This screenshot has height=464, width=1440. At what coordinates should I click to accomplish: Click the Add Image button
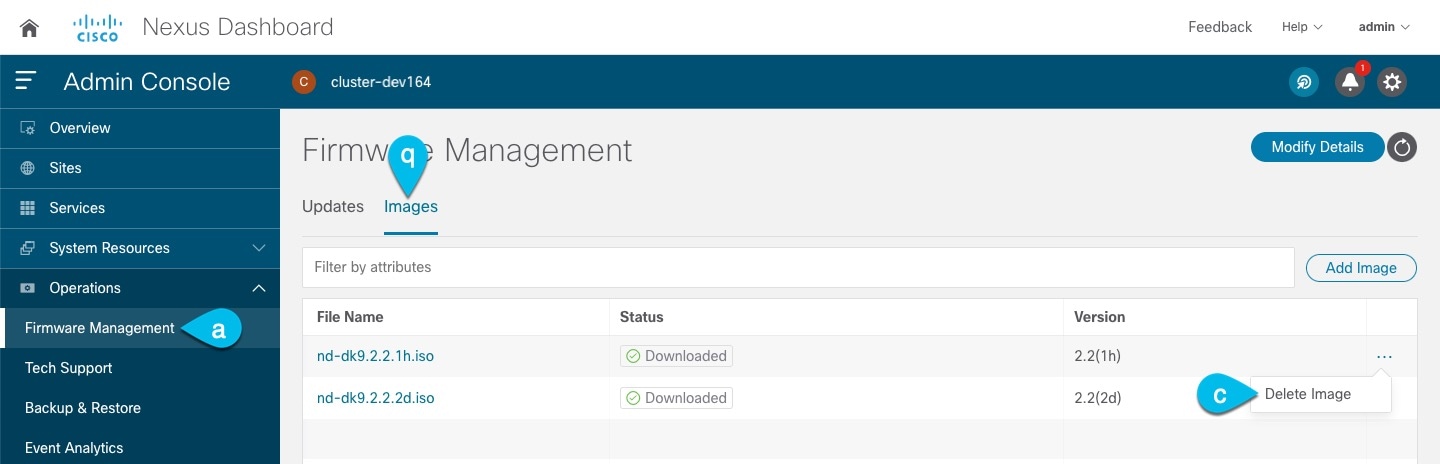[x=1361, y=268]
